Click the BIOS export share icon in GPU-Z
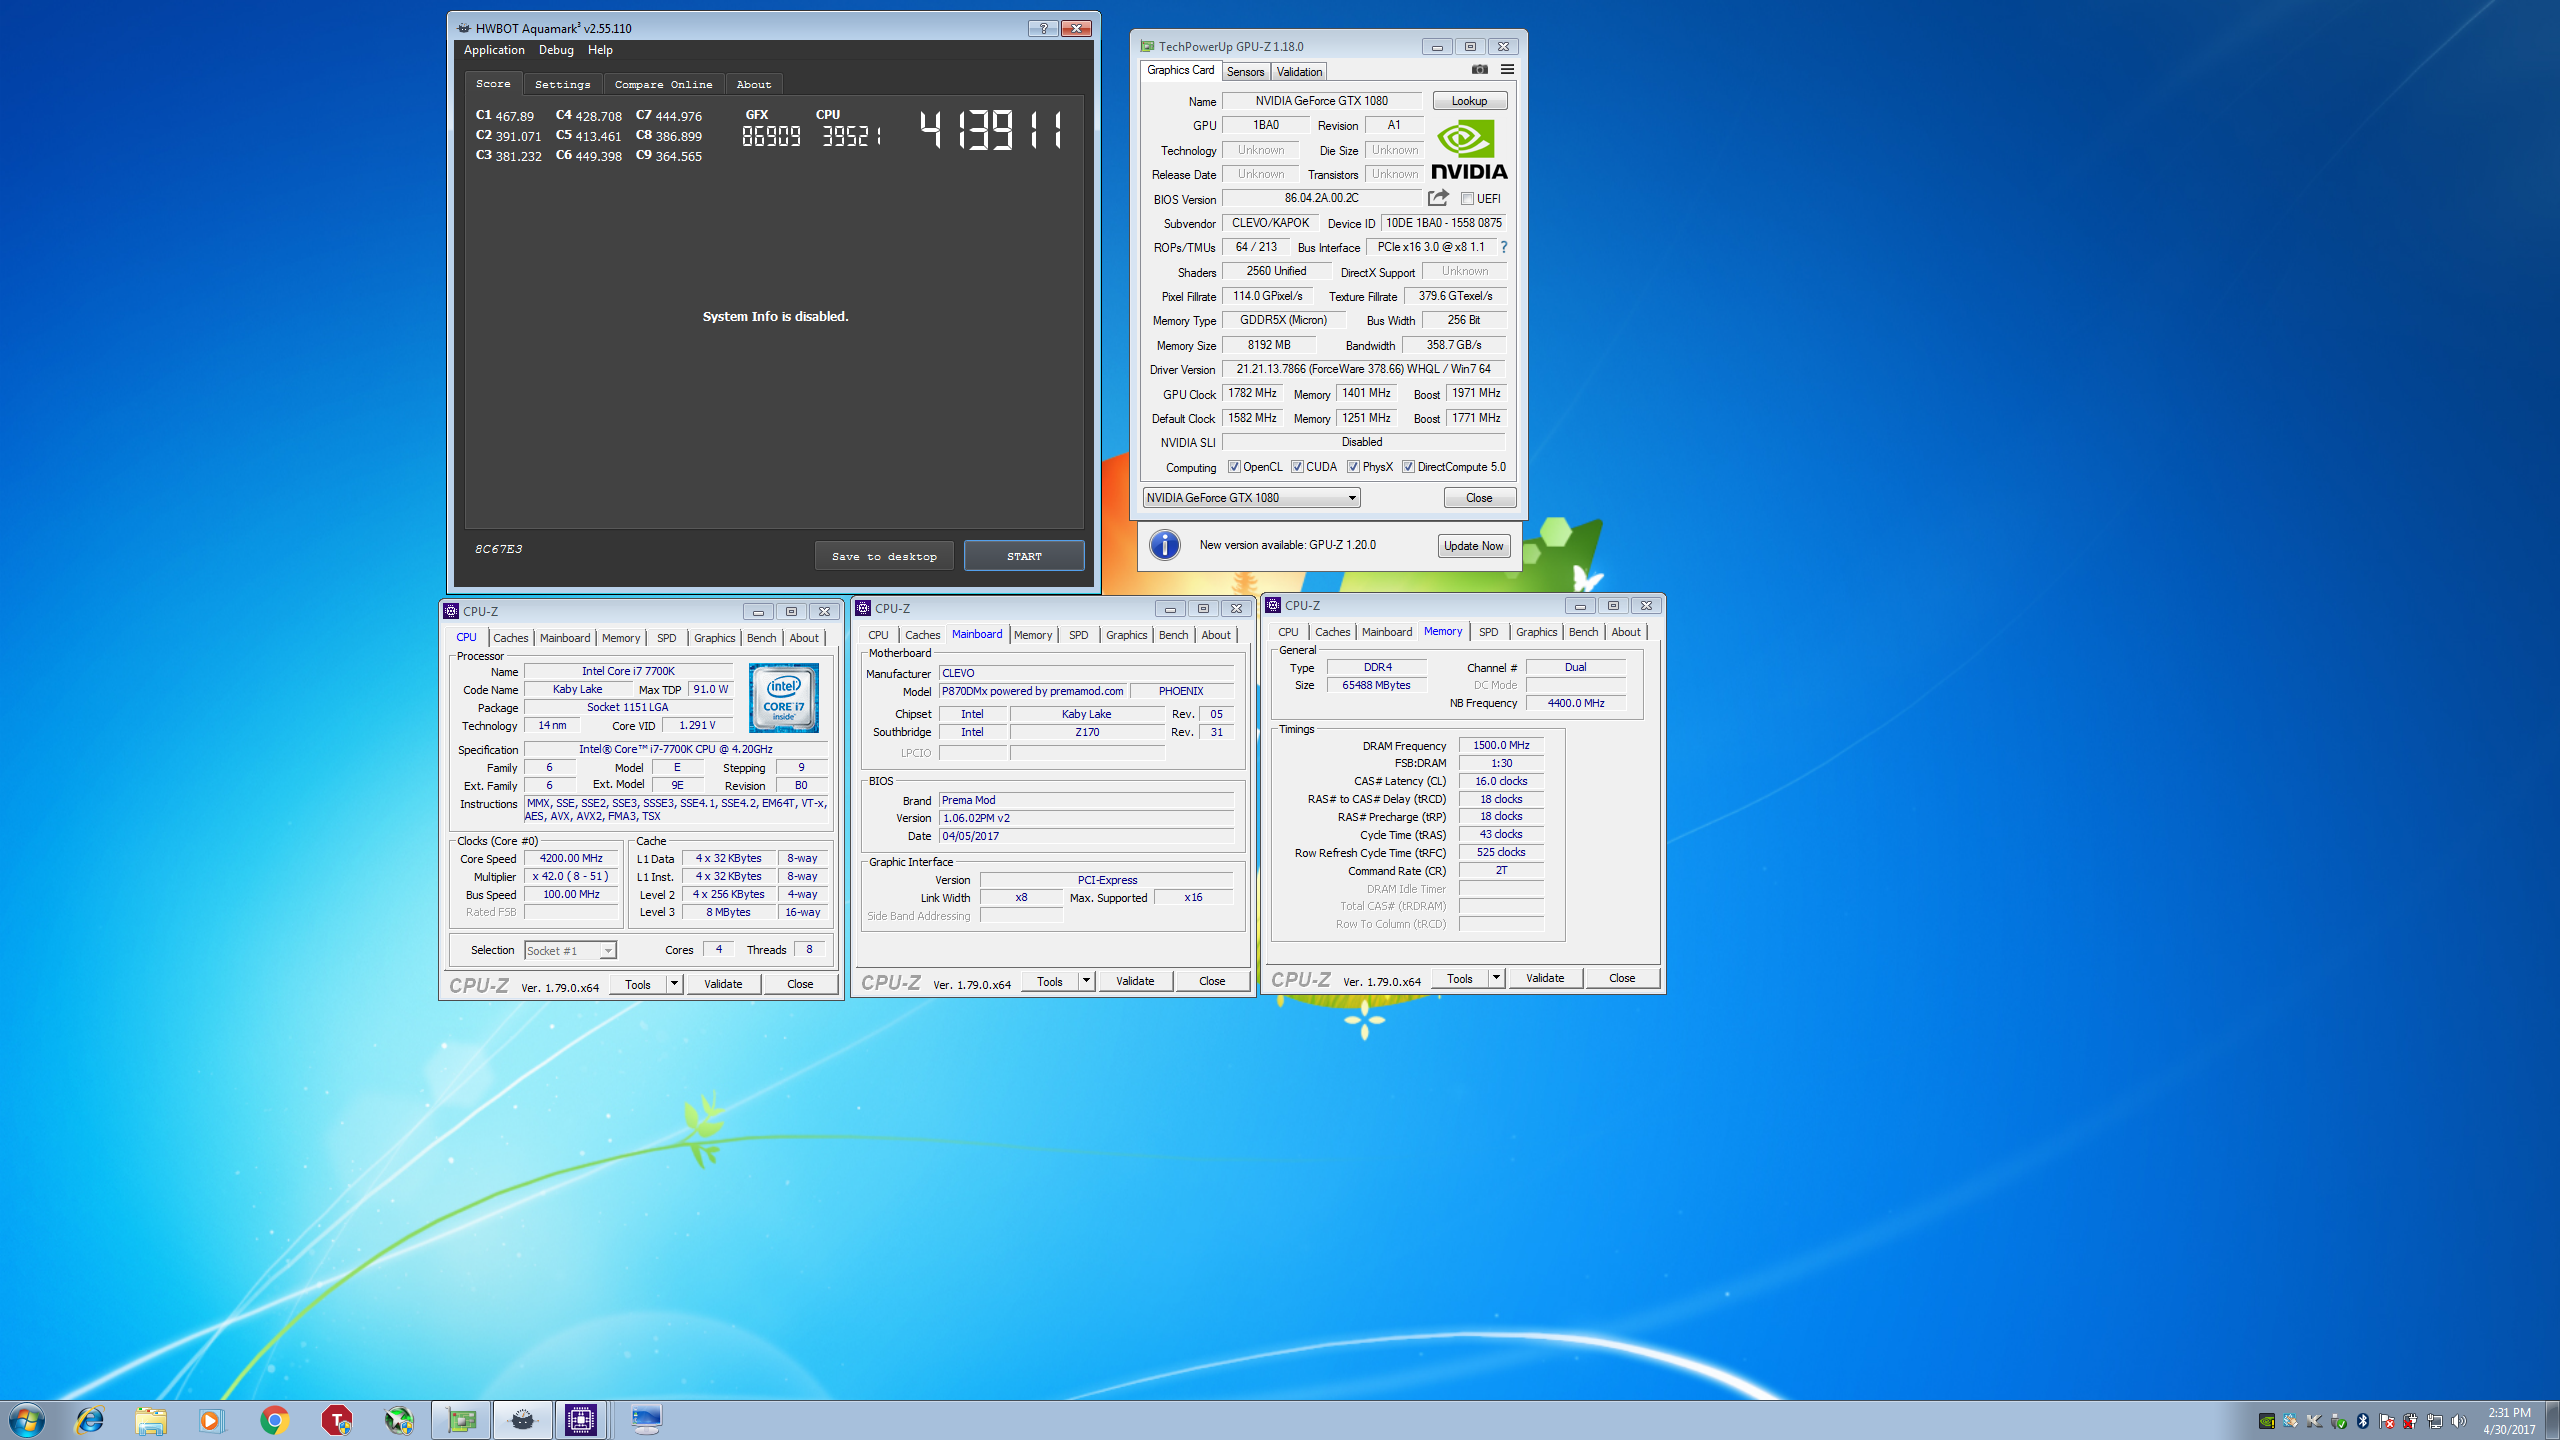Image resolution: width=2560 pixels, height=1440 pixels. [1438, 198]
